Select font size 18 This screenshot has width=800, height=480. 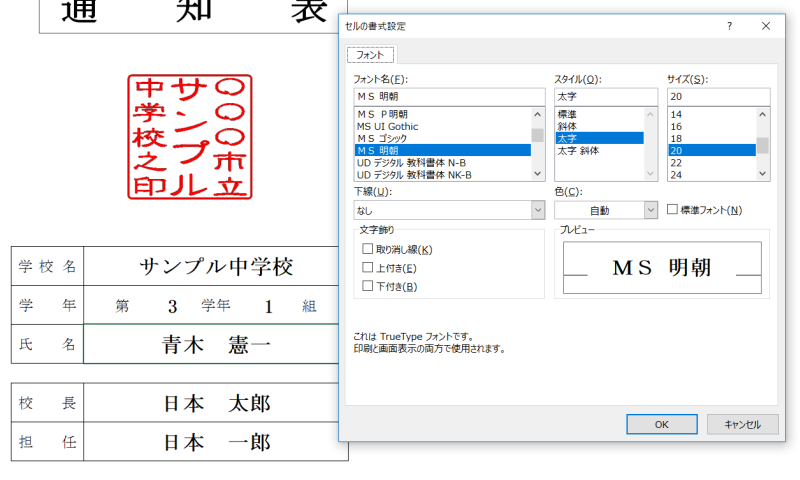click(x=712, y=138)
